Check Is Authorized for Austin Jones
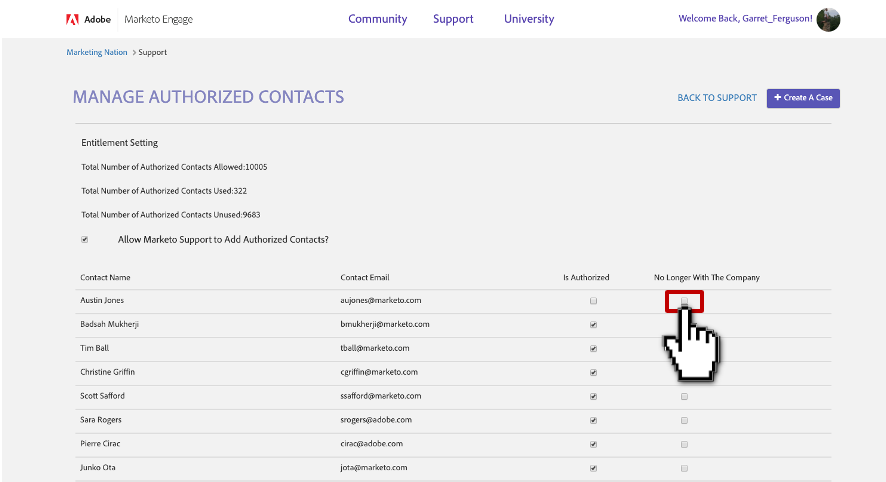The width and height of the screenshot is (886, 482). coord(593,301)
